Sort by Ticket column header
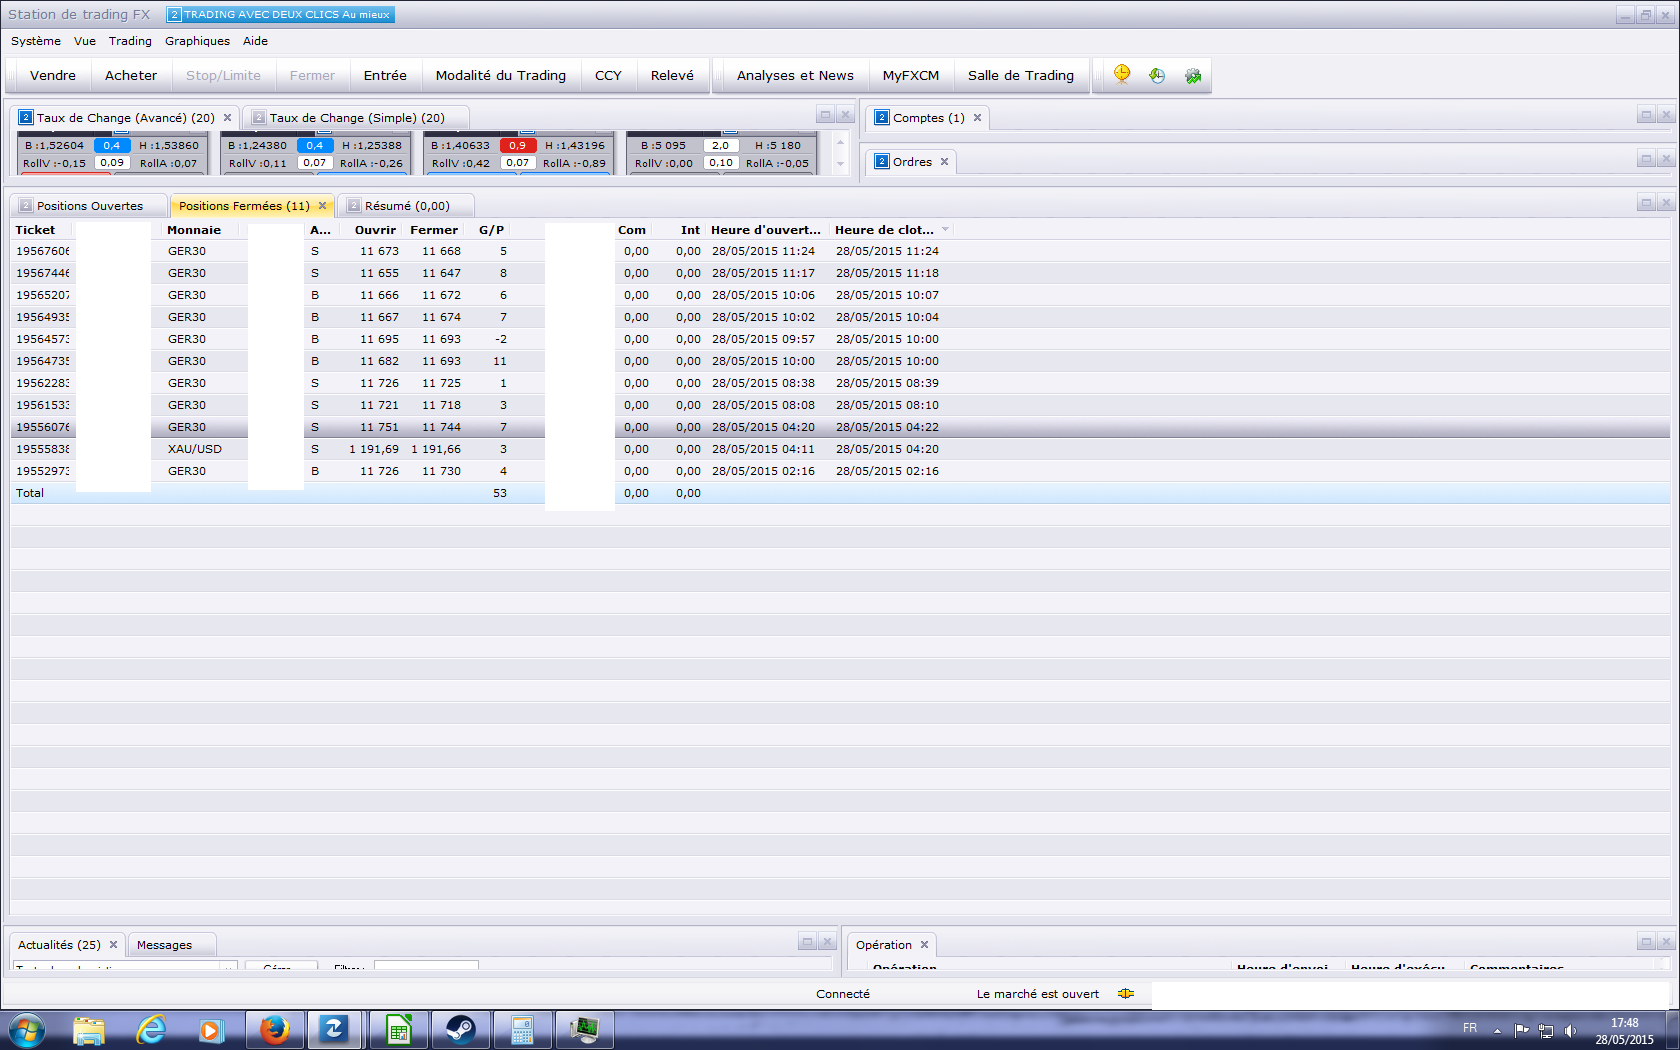This screenshot has width=1680, height=1050. (36, 230)
